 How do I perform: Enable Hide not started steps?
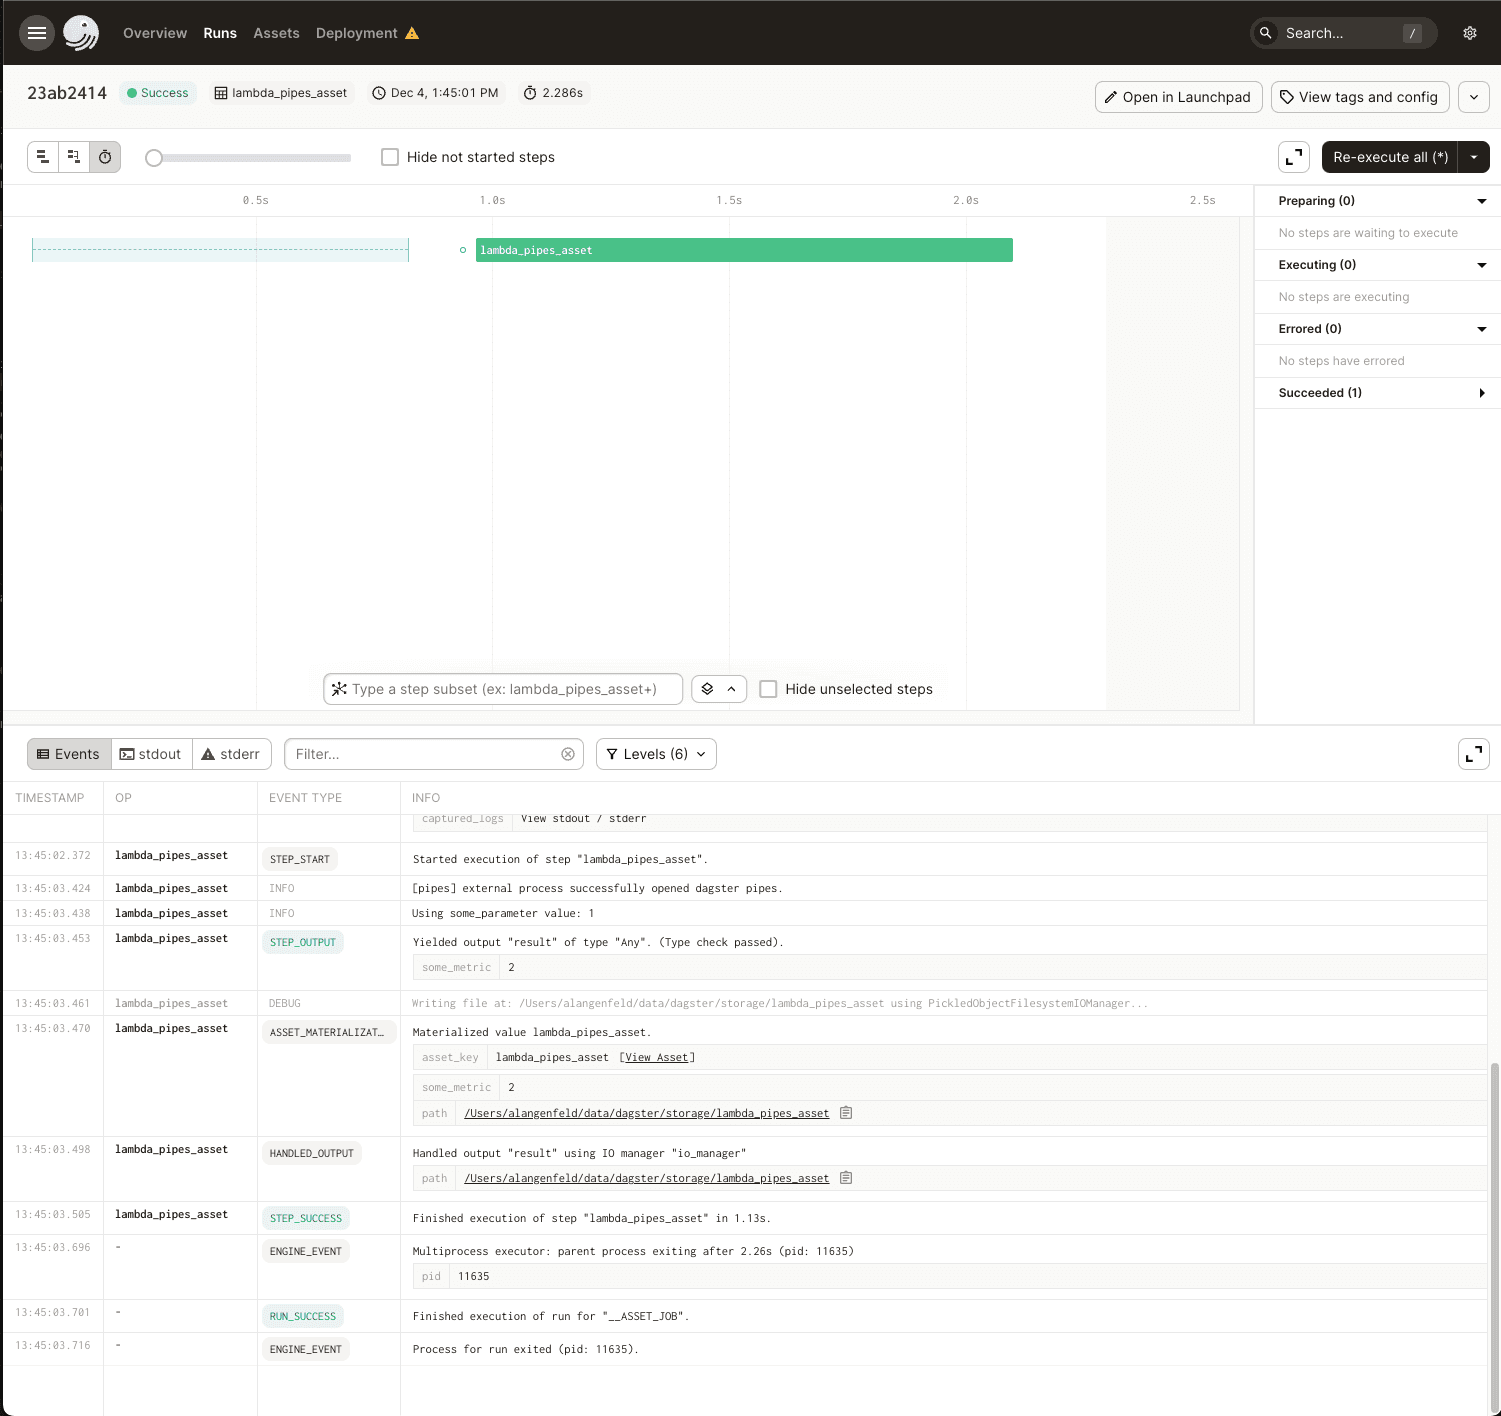(x=390, y=157)
